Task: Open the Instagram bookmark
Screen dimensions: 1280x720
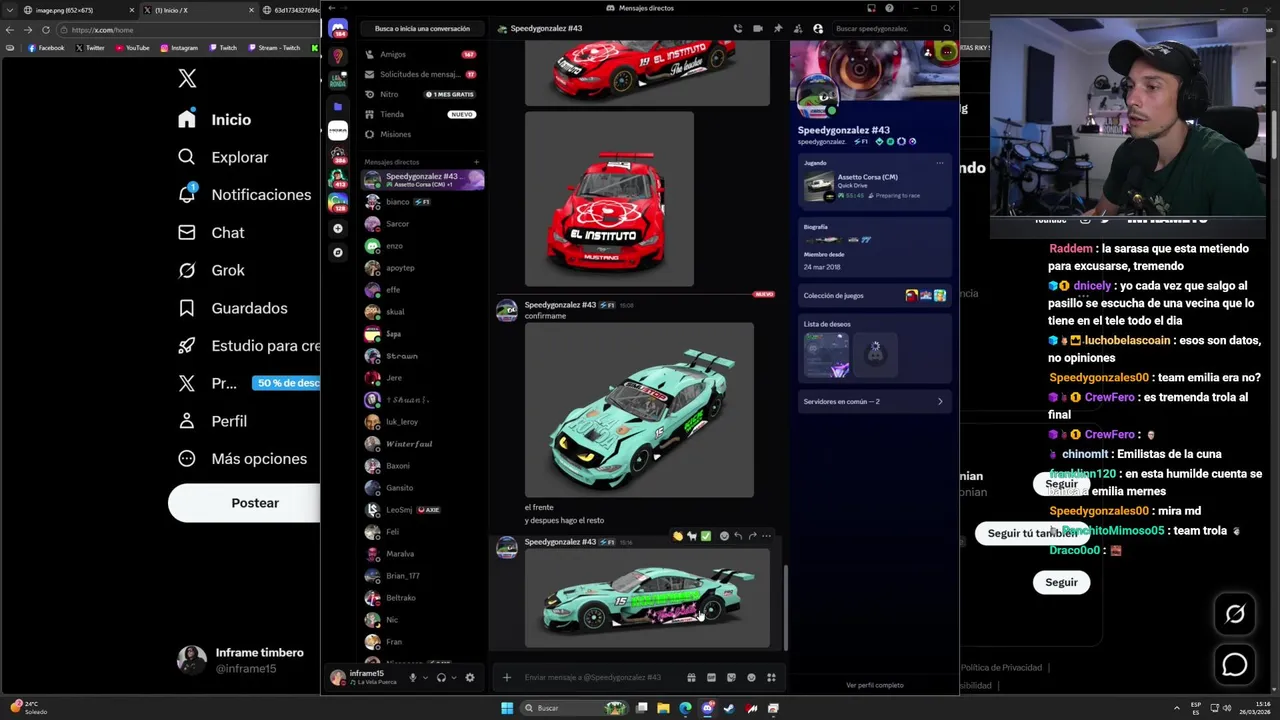Action: [179, 48]
